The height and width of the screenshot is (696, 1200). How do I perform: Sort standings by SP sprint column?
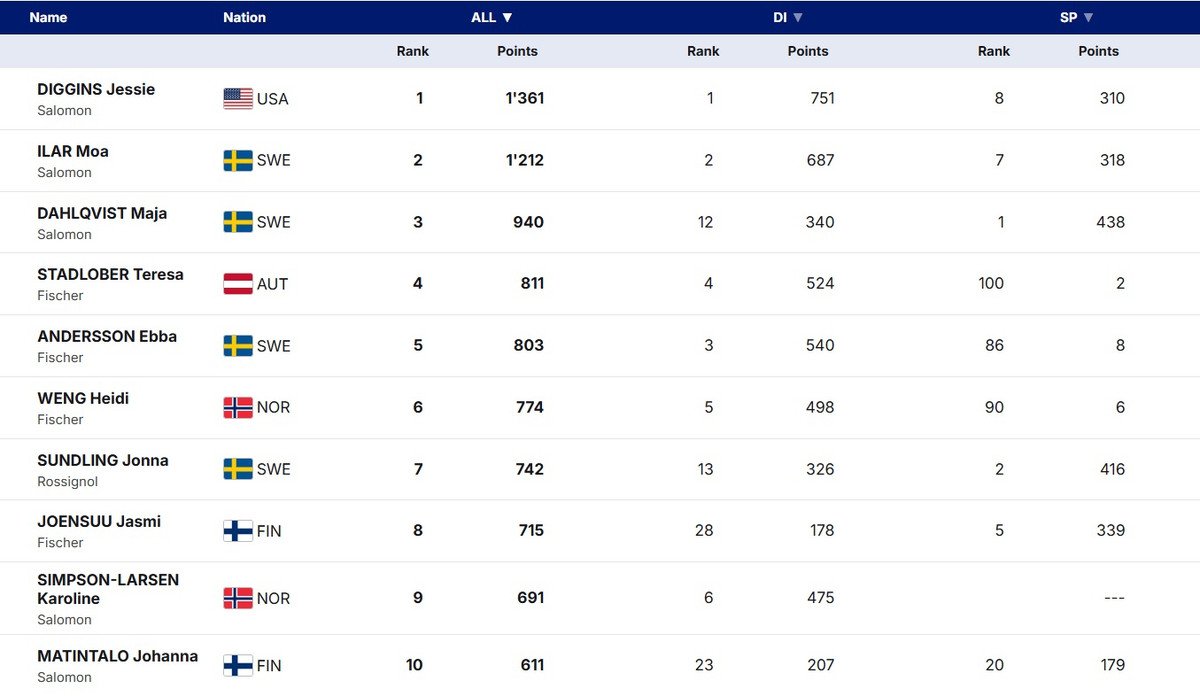point(1076,17)
